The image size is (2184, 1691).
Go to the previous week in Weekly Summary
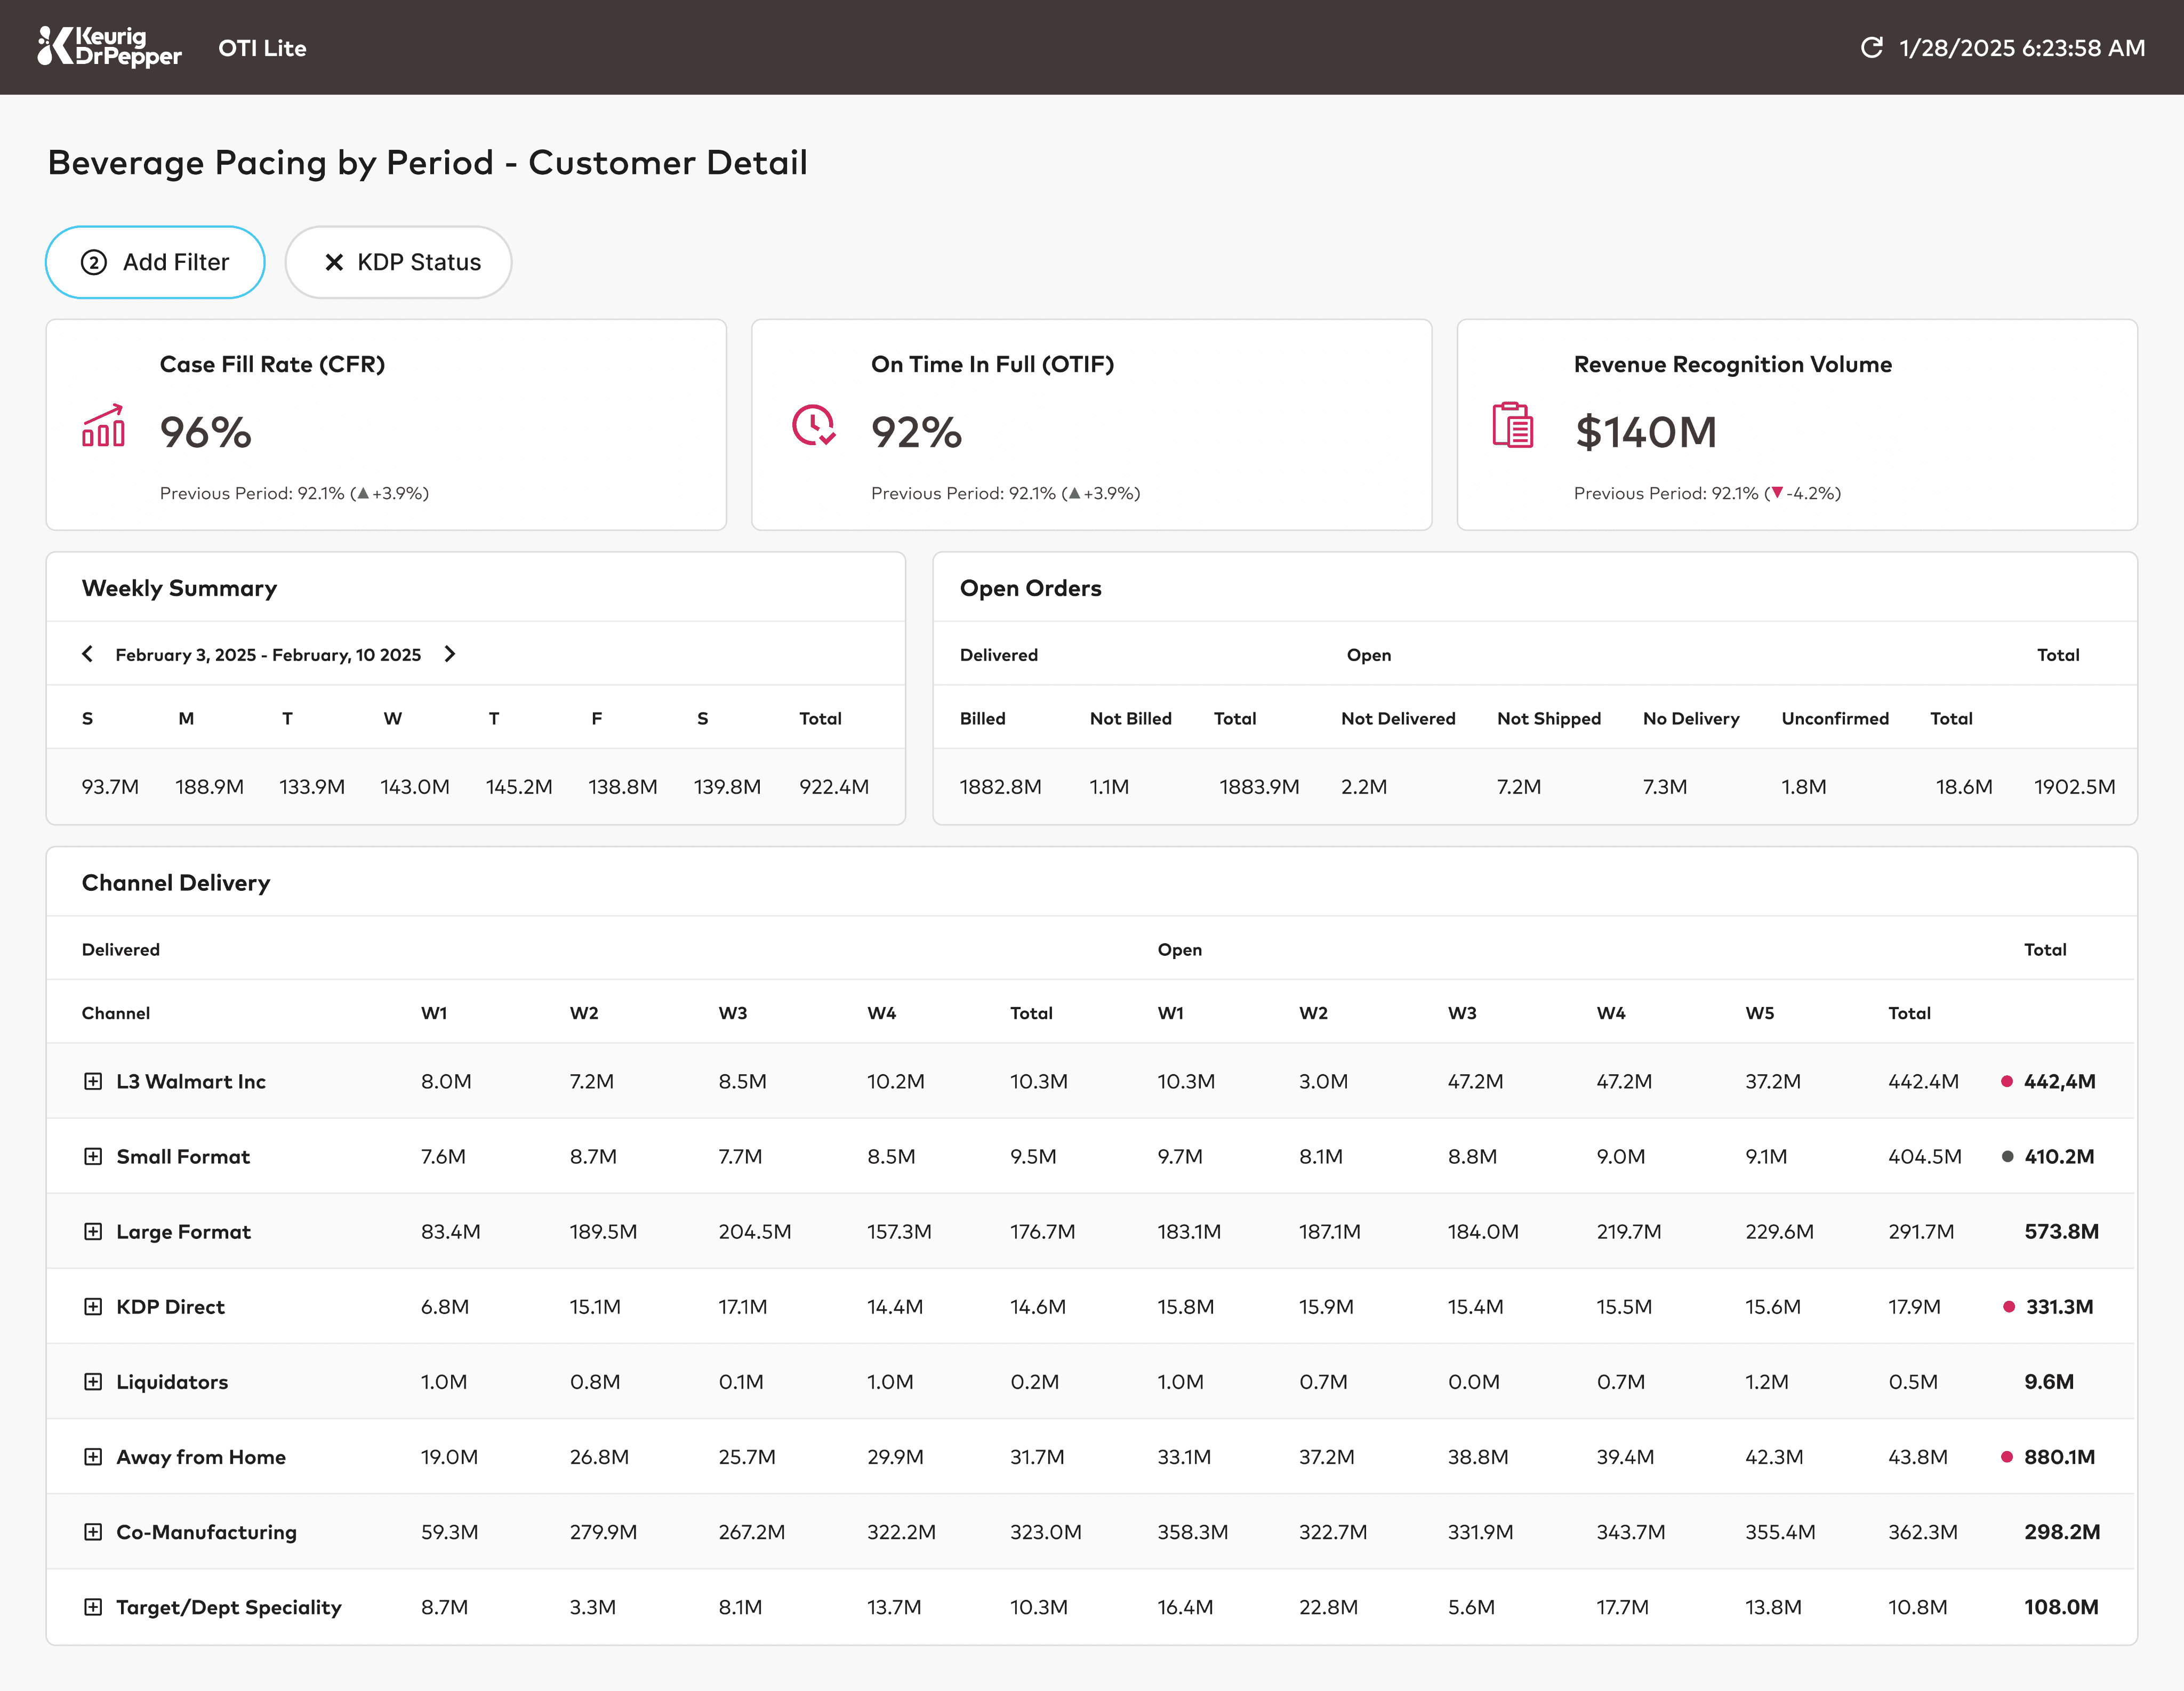[x=88, y=654]
